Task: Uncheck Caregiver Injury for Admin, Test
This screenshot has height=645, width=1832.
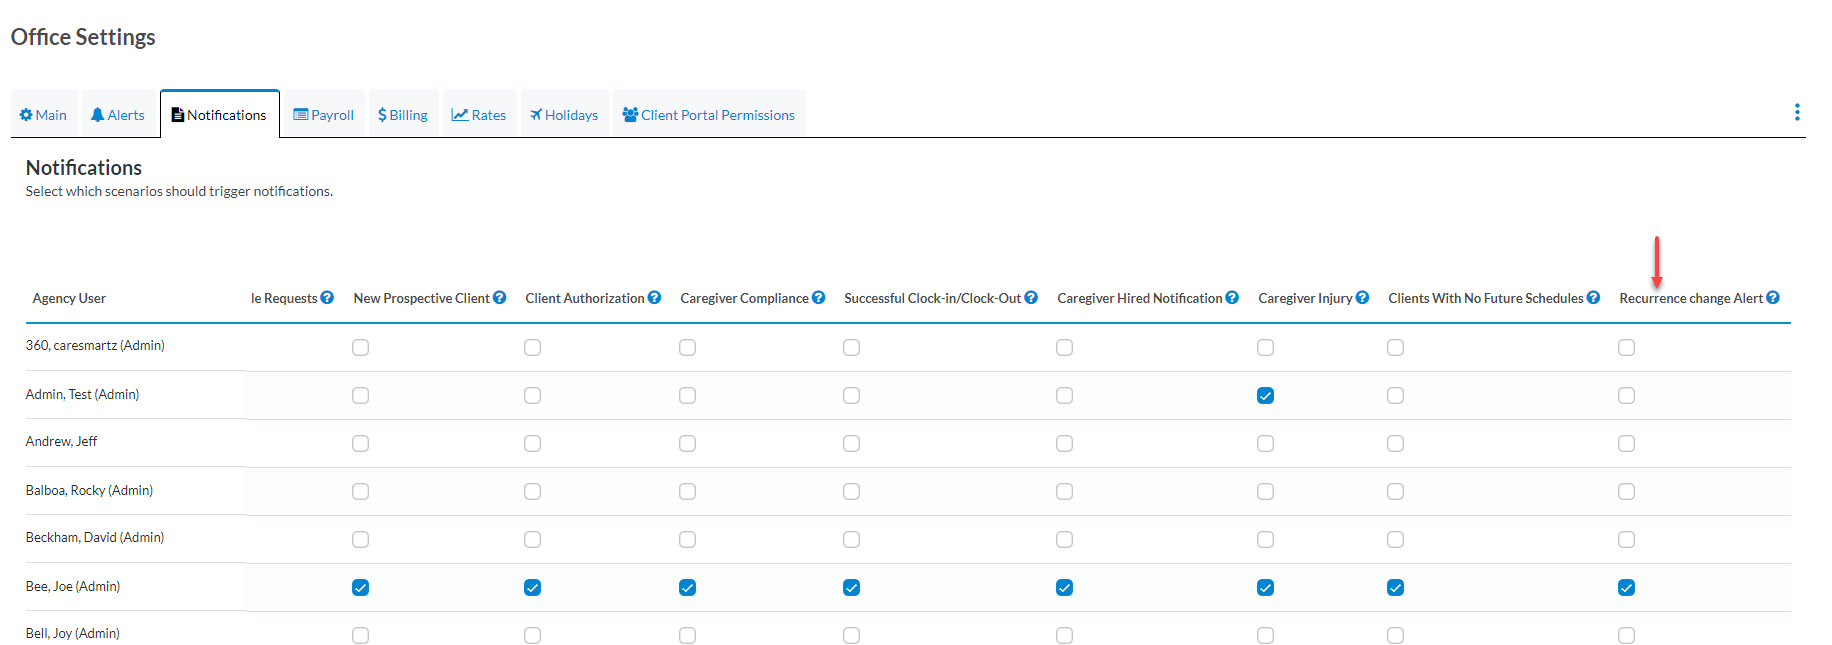Action: [1265, 396]
